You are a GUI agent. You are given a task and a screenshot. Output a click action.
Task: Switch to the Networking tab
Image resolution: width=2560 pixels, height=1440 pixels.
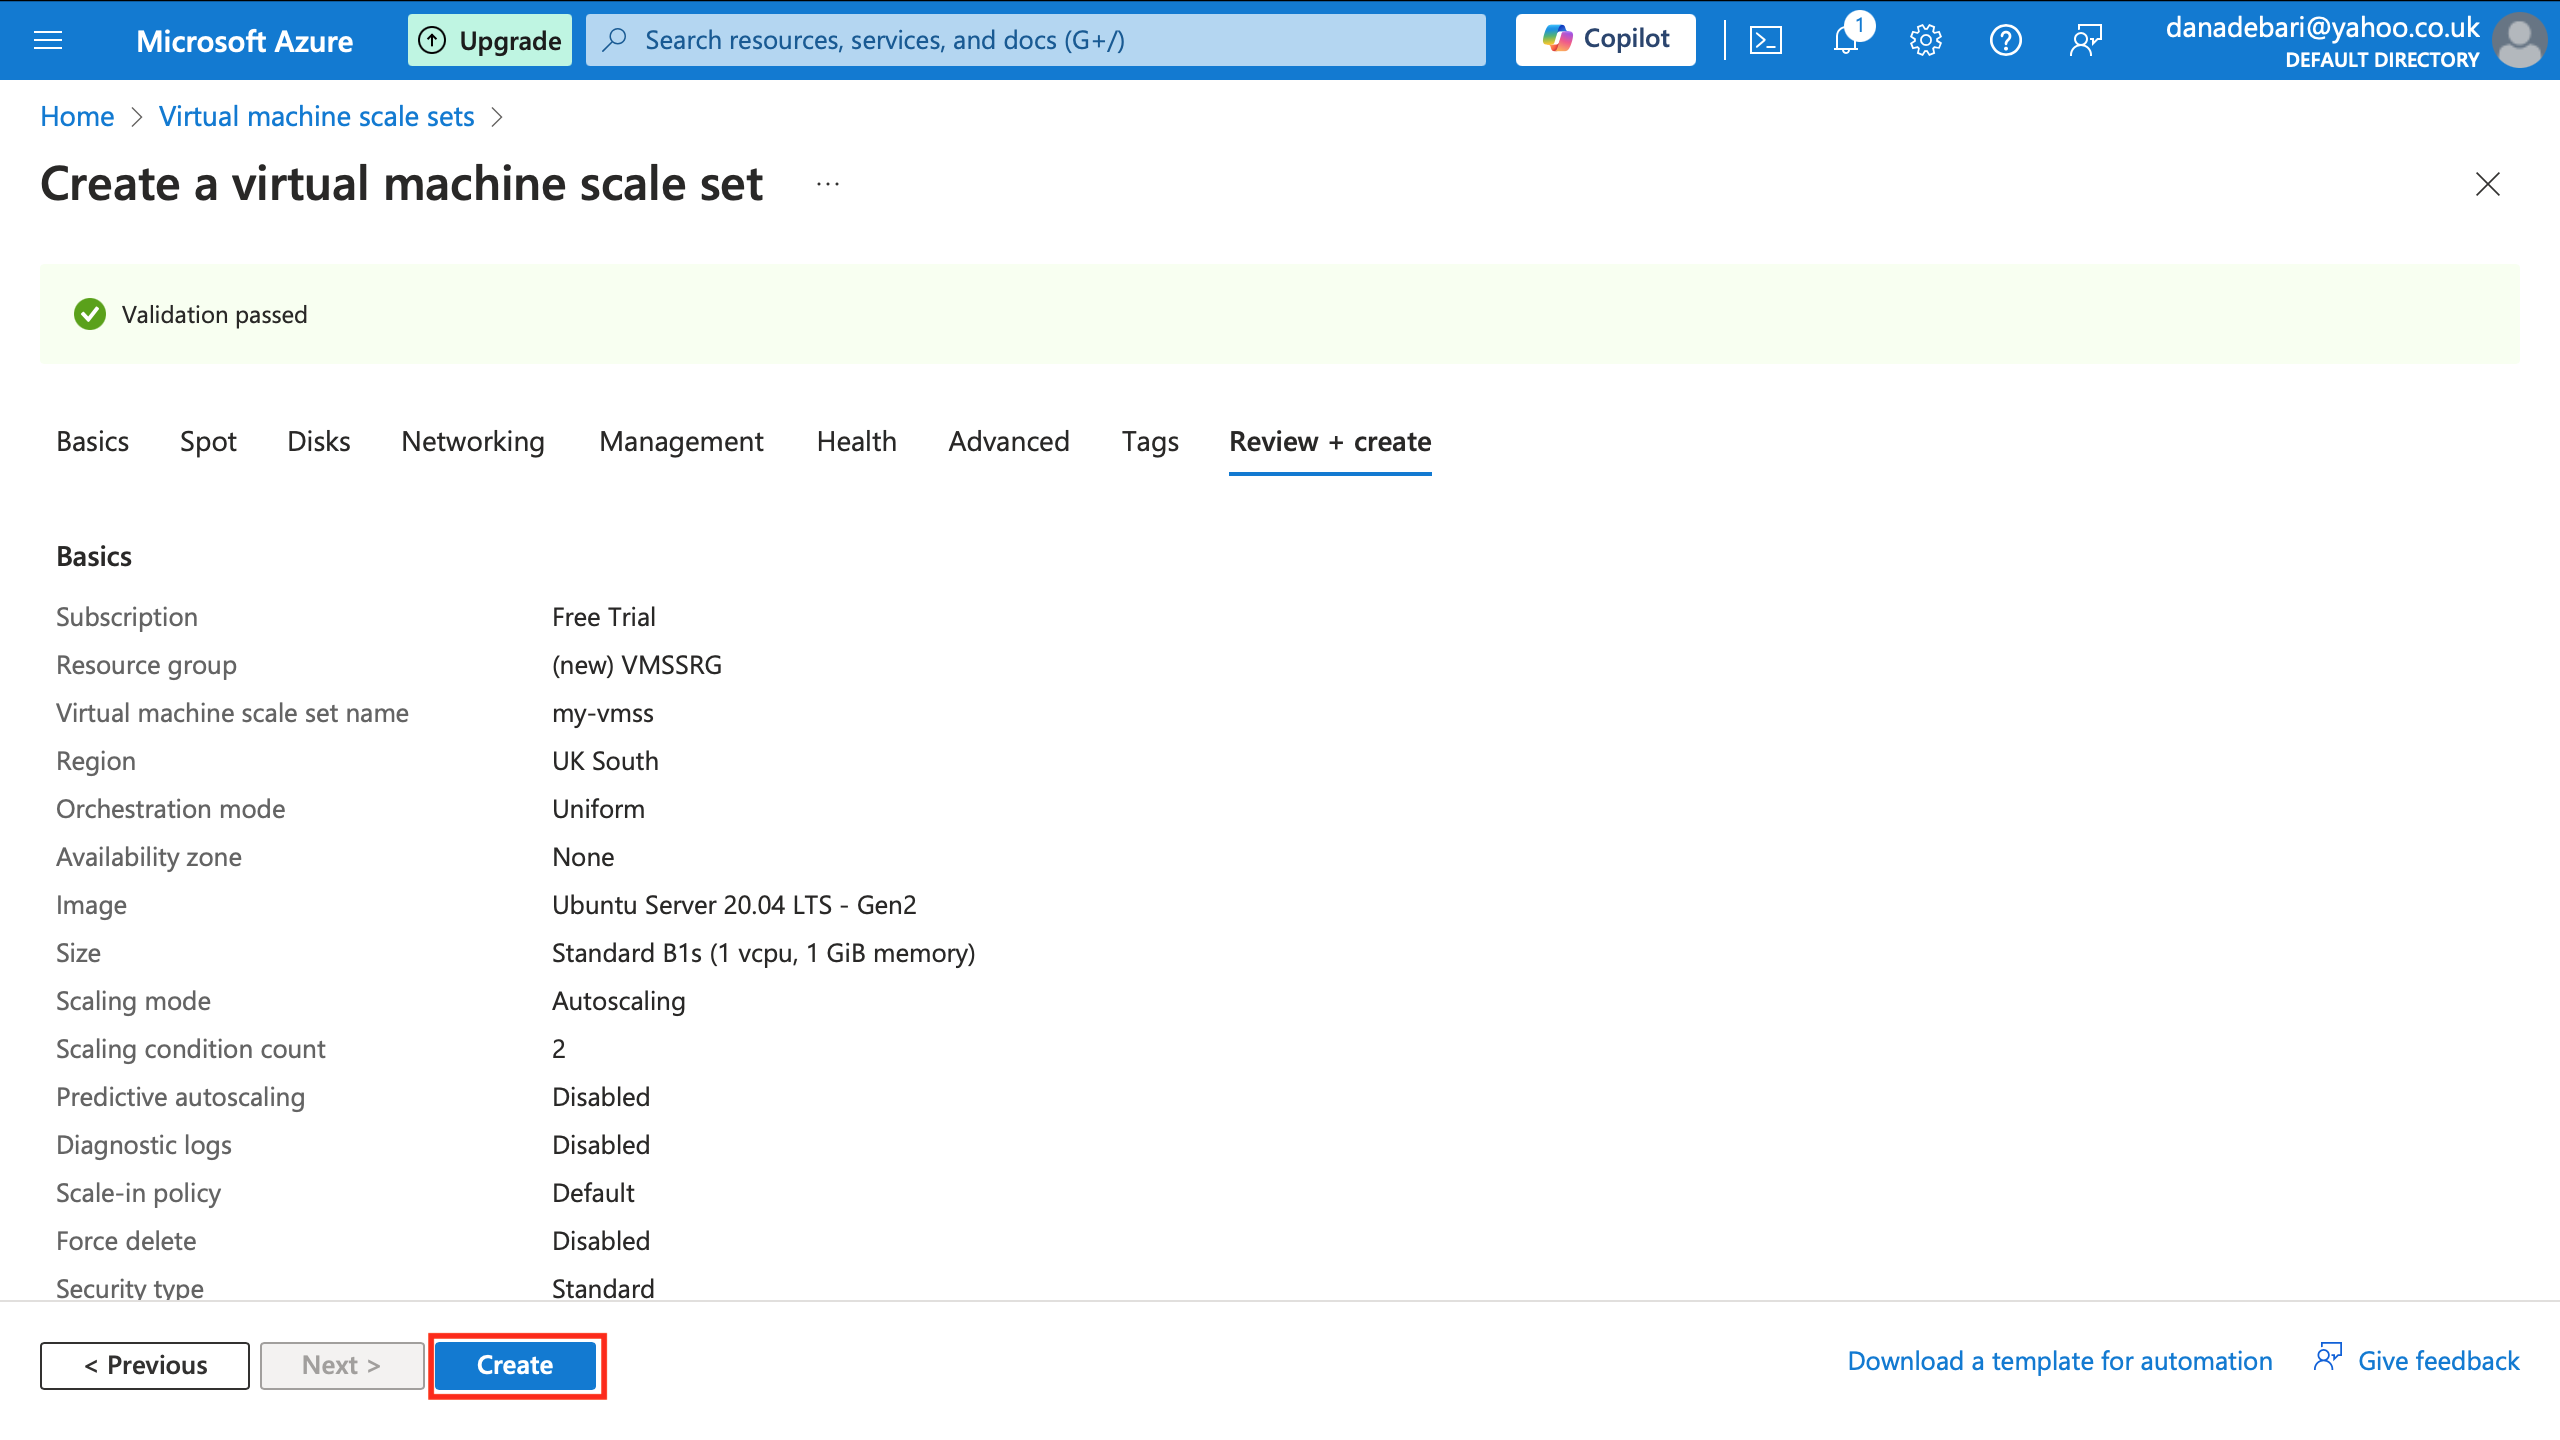tap(473, 441)
